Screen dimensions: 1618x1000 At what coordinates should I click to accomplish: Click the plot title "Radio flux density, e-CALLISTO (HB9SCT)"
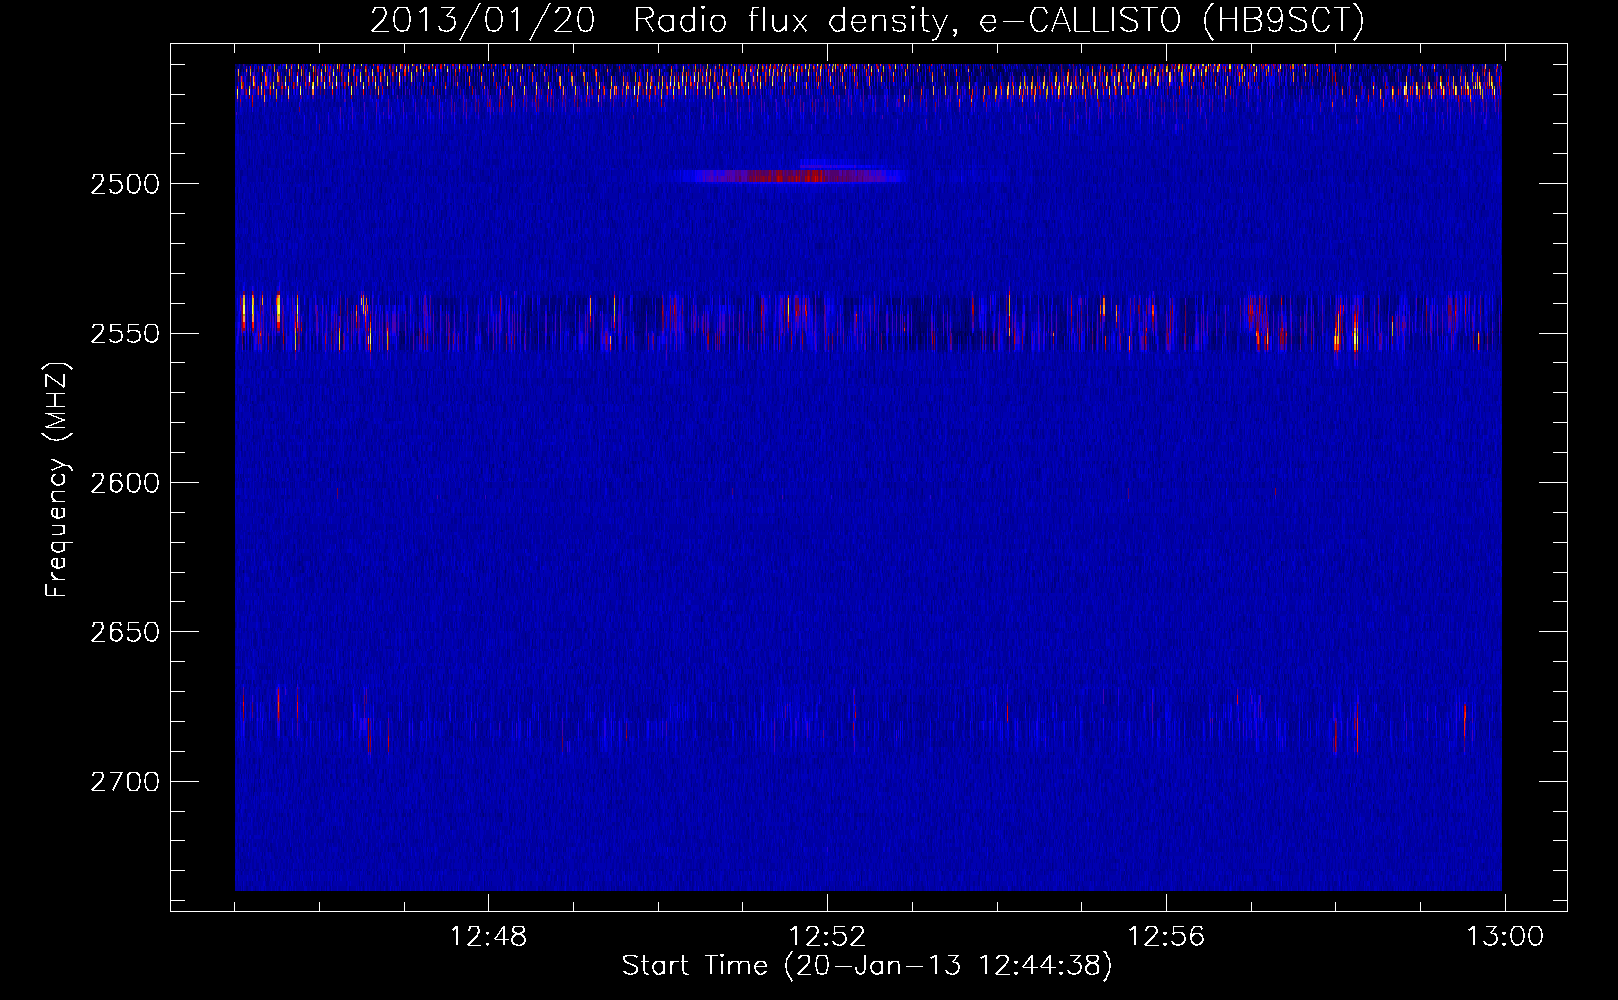point(998,20)
